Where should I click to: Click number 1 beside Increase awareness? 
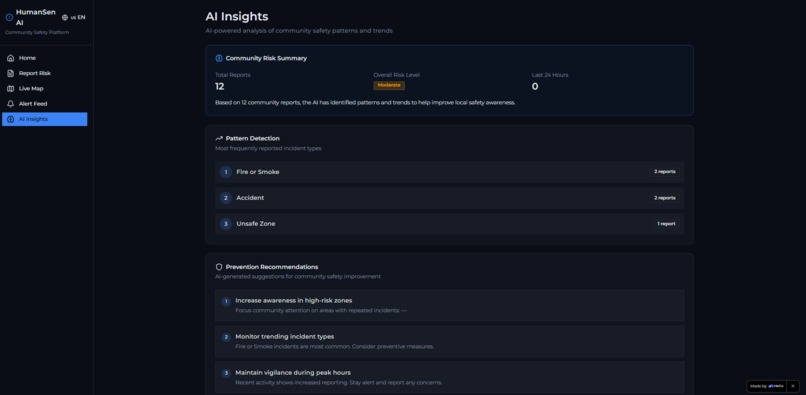[226, 301]
